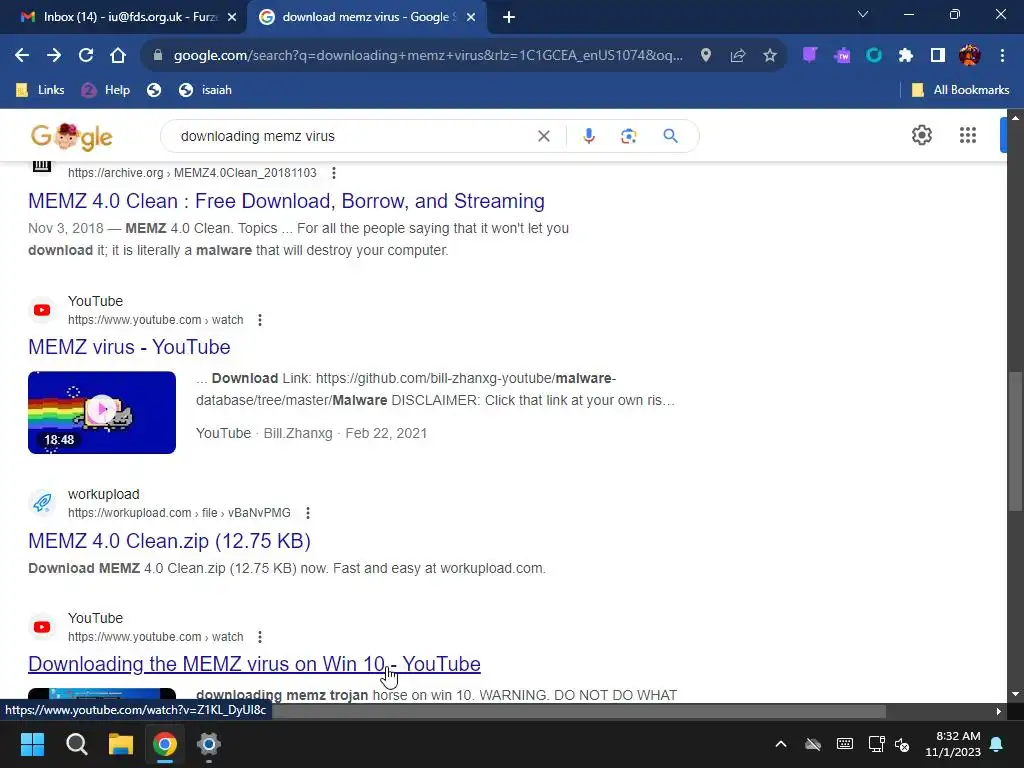Open the Help bookmark
This screenshot has width=1024, height=768.
click(106, 90)
